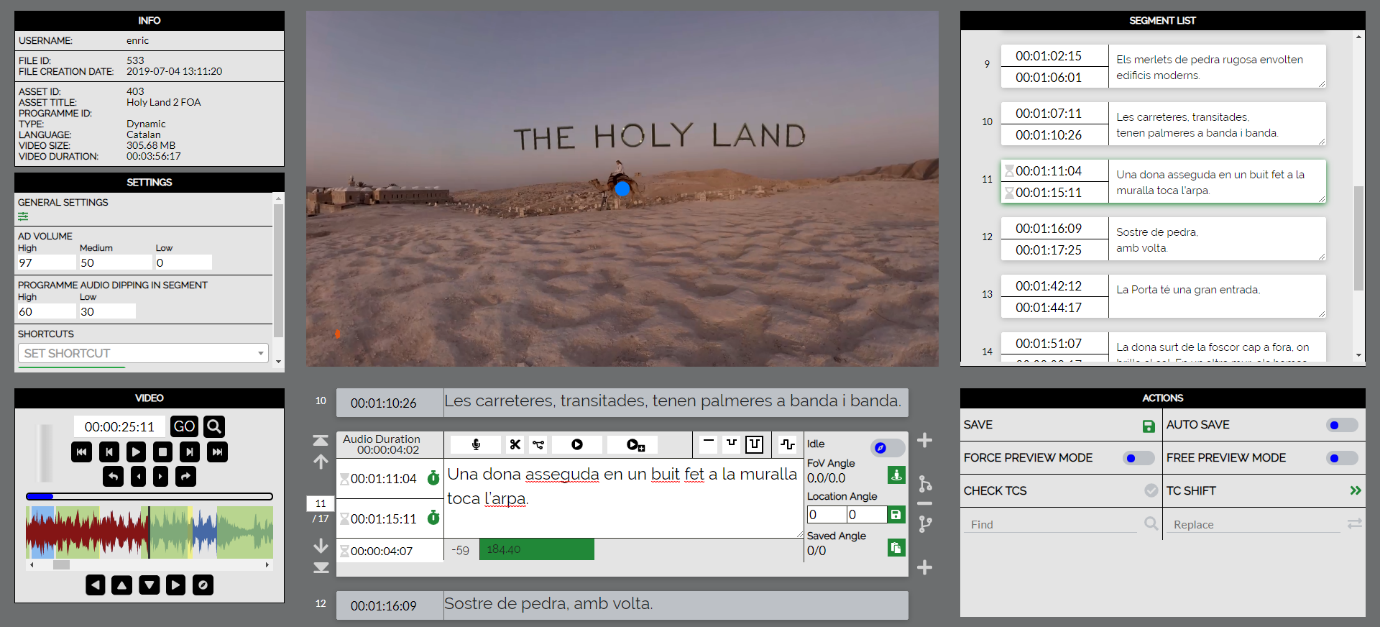This screenshot has width=1380, height=627.
Task: Click the General Settings sliders icon
Action: [x=23, y=216]
